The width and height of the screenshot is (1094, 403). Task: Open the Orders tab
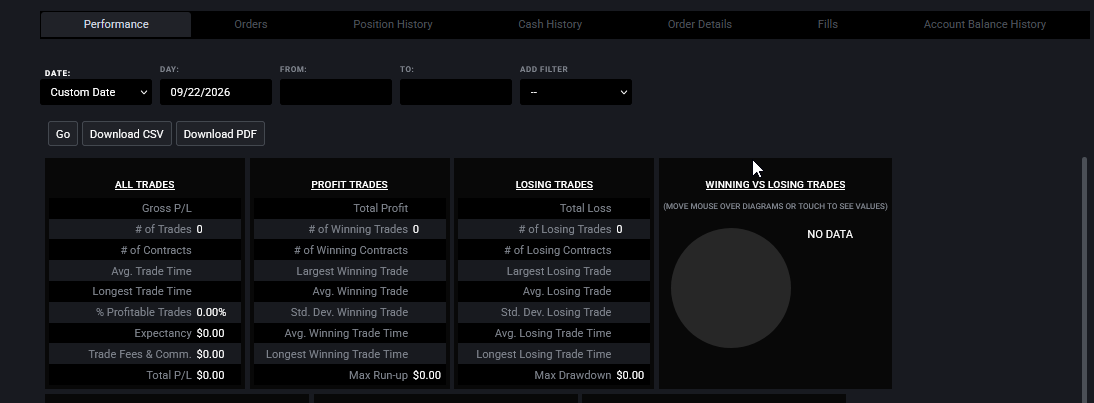pyautogui.click(x=250, y=24)
